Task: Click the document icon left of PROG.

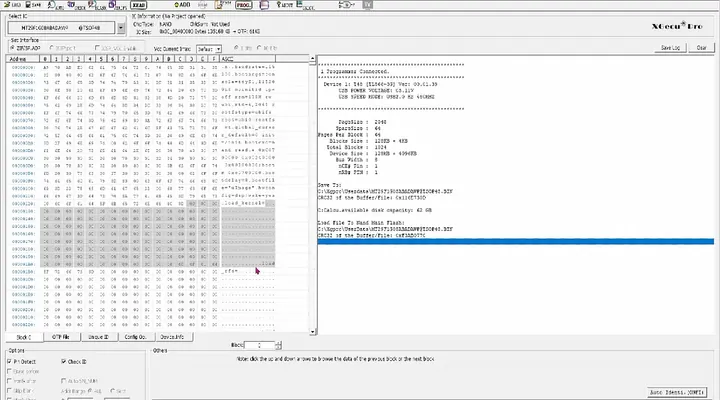Action: pos(223,5)
